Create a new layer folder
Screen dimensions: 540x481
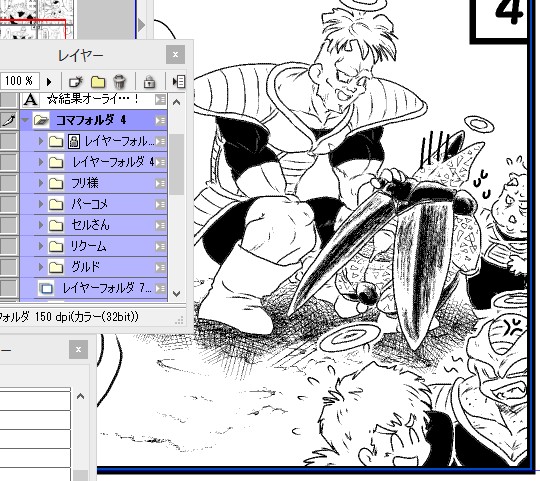[x=98, y=82]
